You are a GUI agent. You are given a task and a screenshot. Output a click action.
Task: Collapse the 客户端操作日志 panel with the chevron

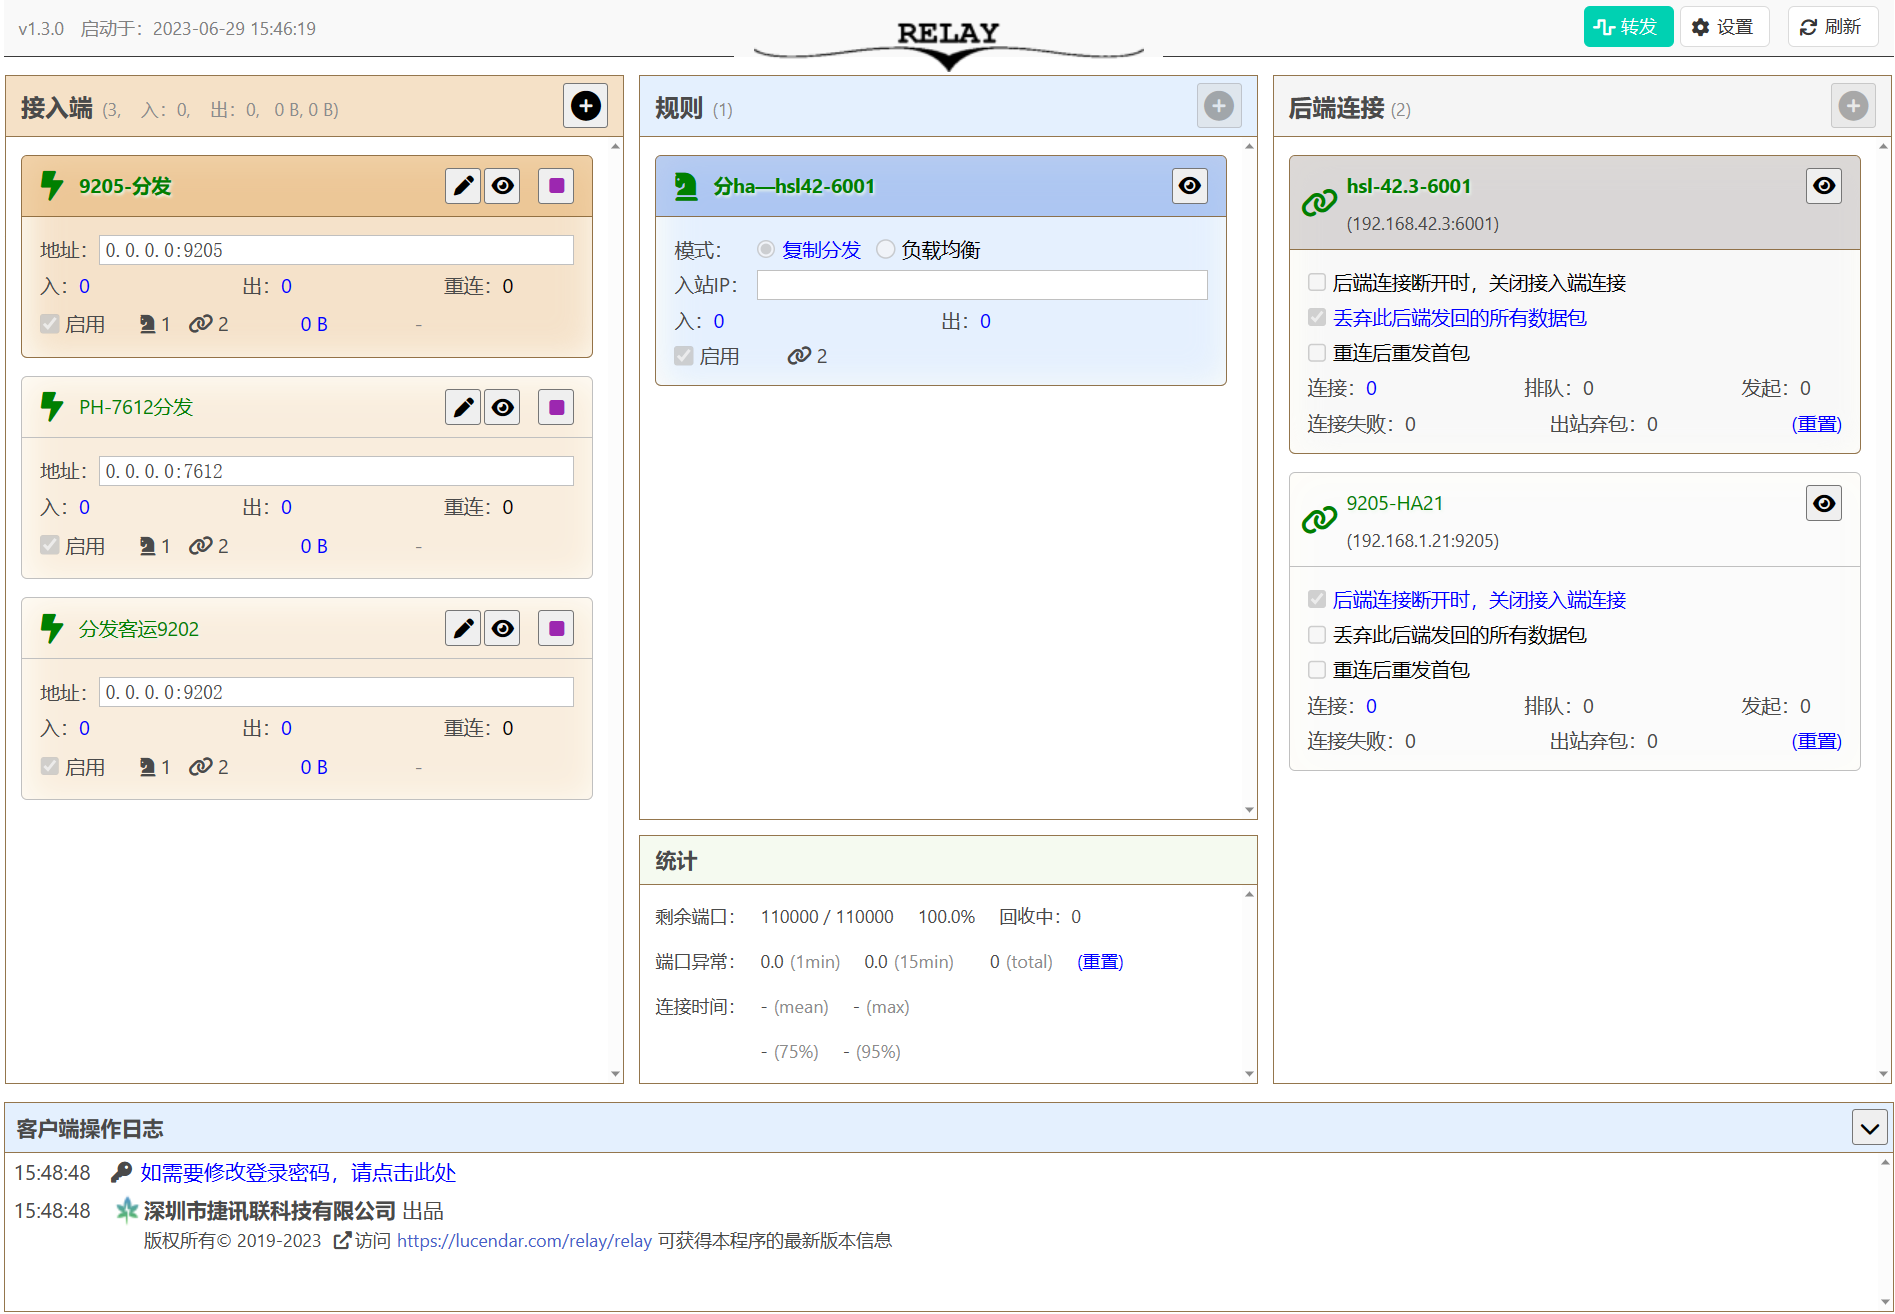[1870, 1128]
